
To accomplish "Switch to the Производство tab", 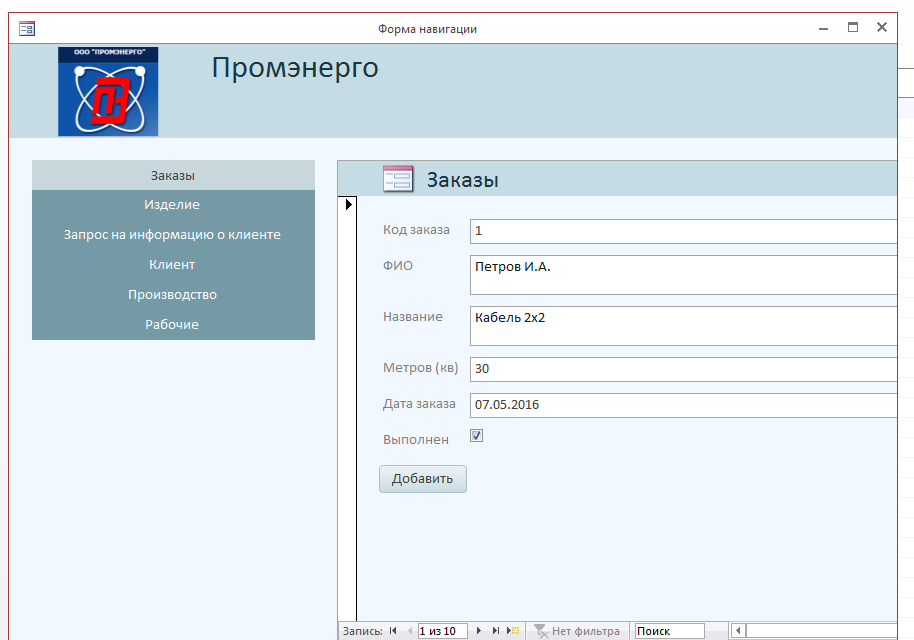I will coord(173,295).
